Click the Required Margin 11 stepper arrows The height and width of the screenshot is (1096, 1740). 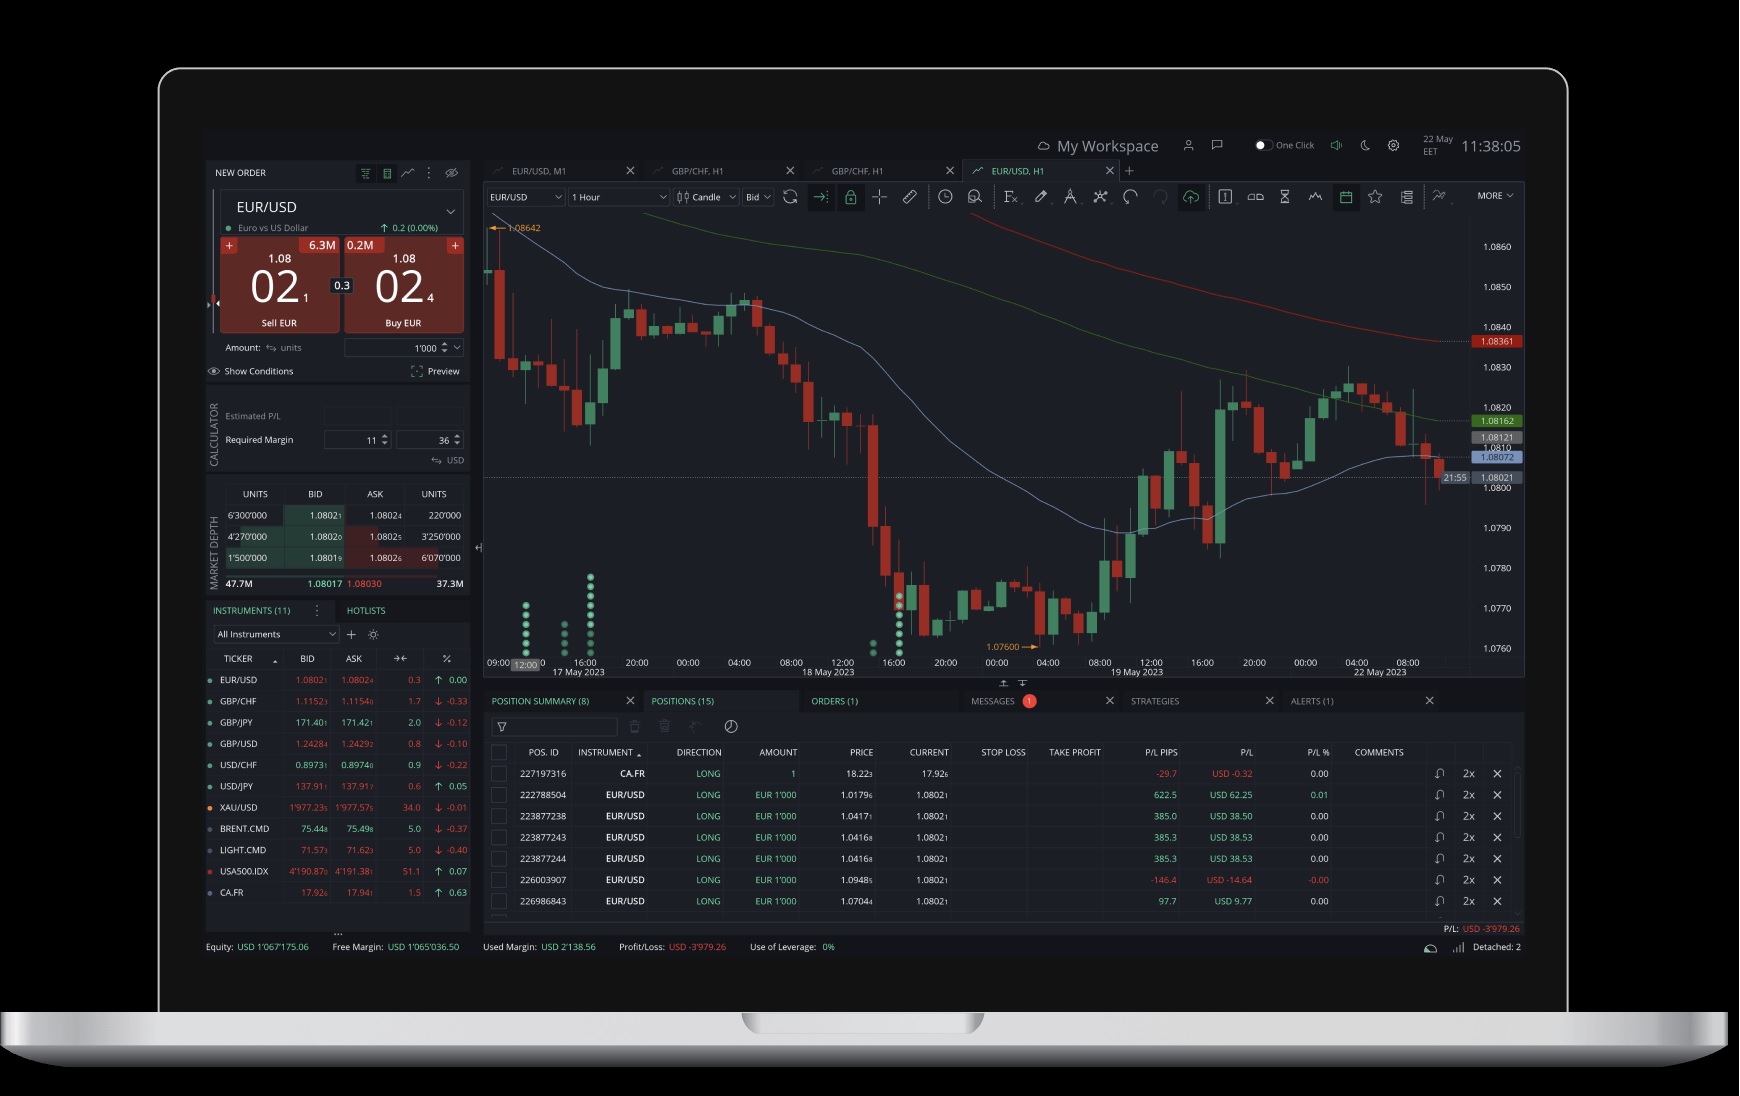[x=385, y=440]
